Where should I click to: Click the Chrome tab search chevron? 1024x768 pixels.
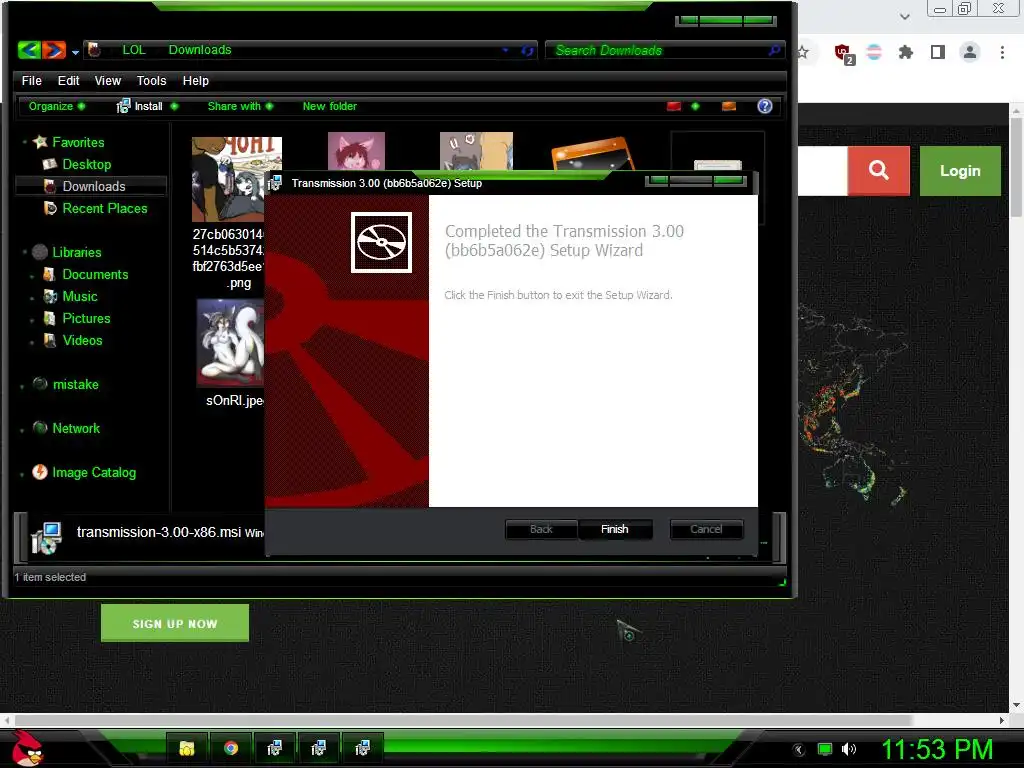pyautogui.click(x=904, y=16)
